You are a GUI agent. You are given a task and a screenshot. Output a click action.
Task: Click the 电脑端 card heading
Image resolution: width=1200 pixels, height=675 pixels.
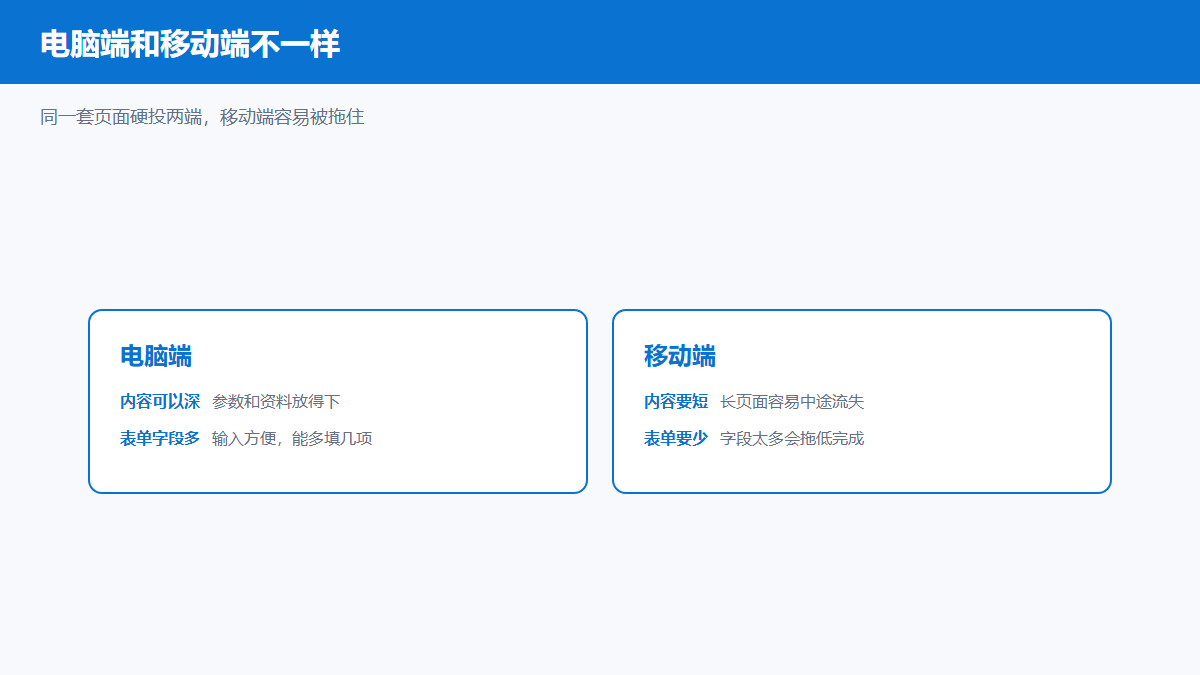156,356
